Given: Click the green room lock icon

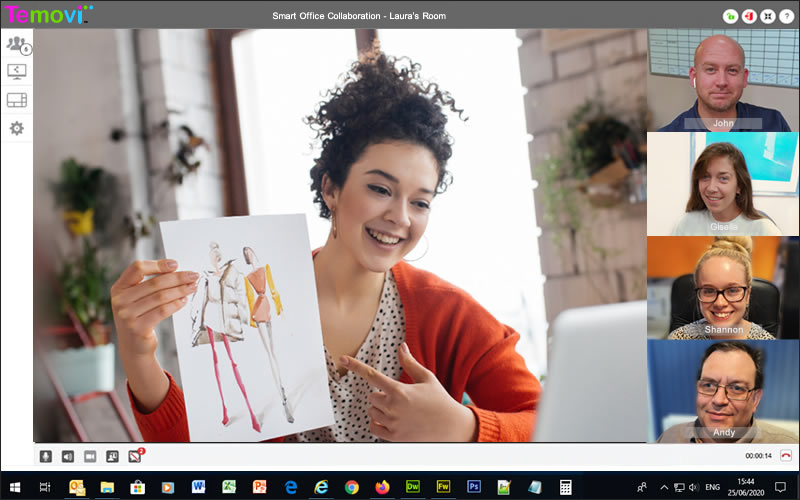Looking at the screenshot, I should coord(730,16).
